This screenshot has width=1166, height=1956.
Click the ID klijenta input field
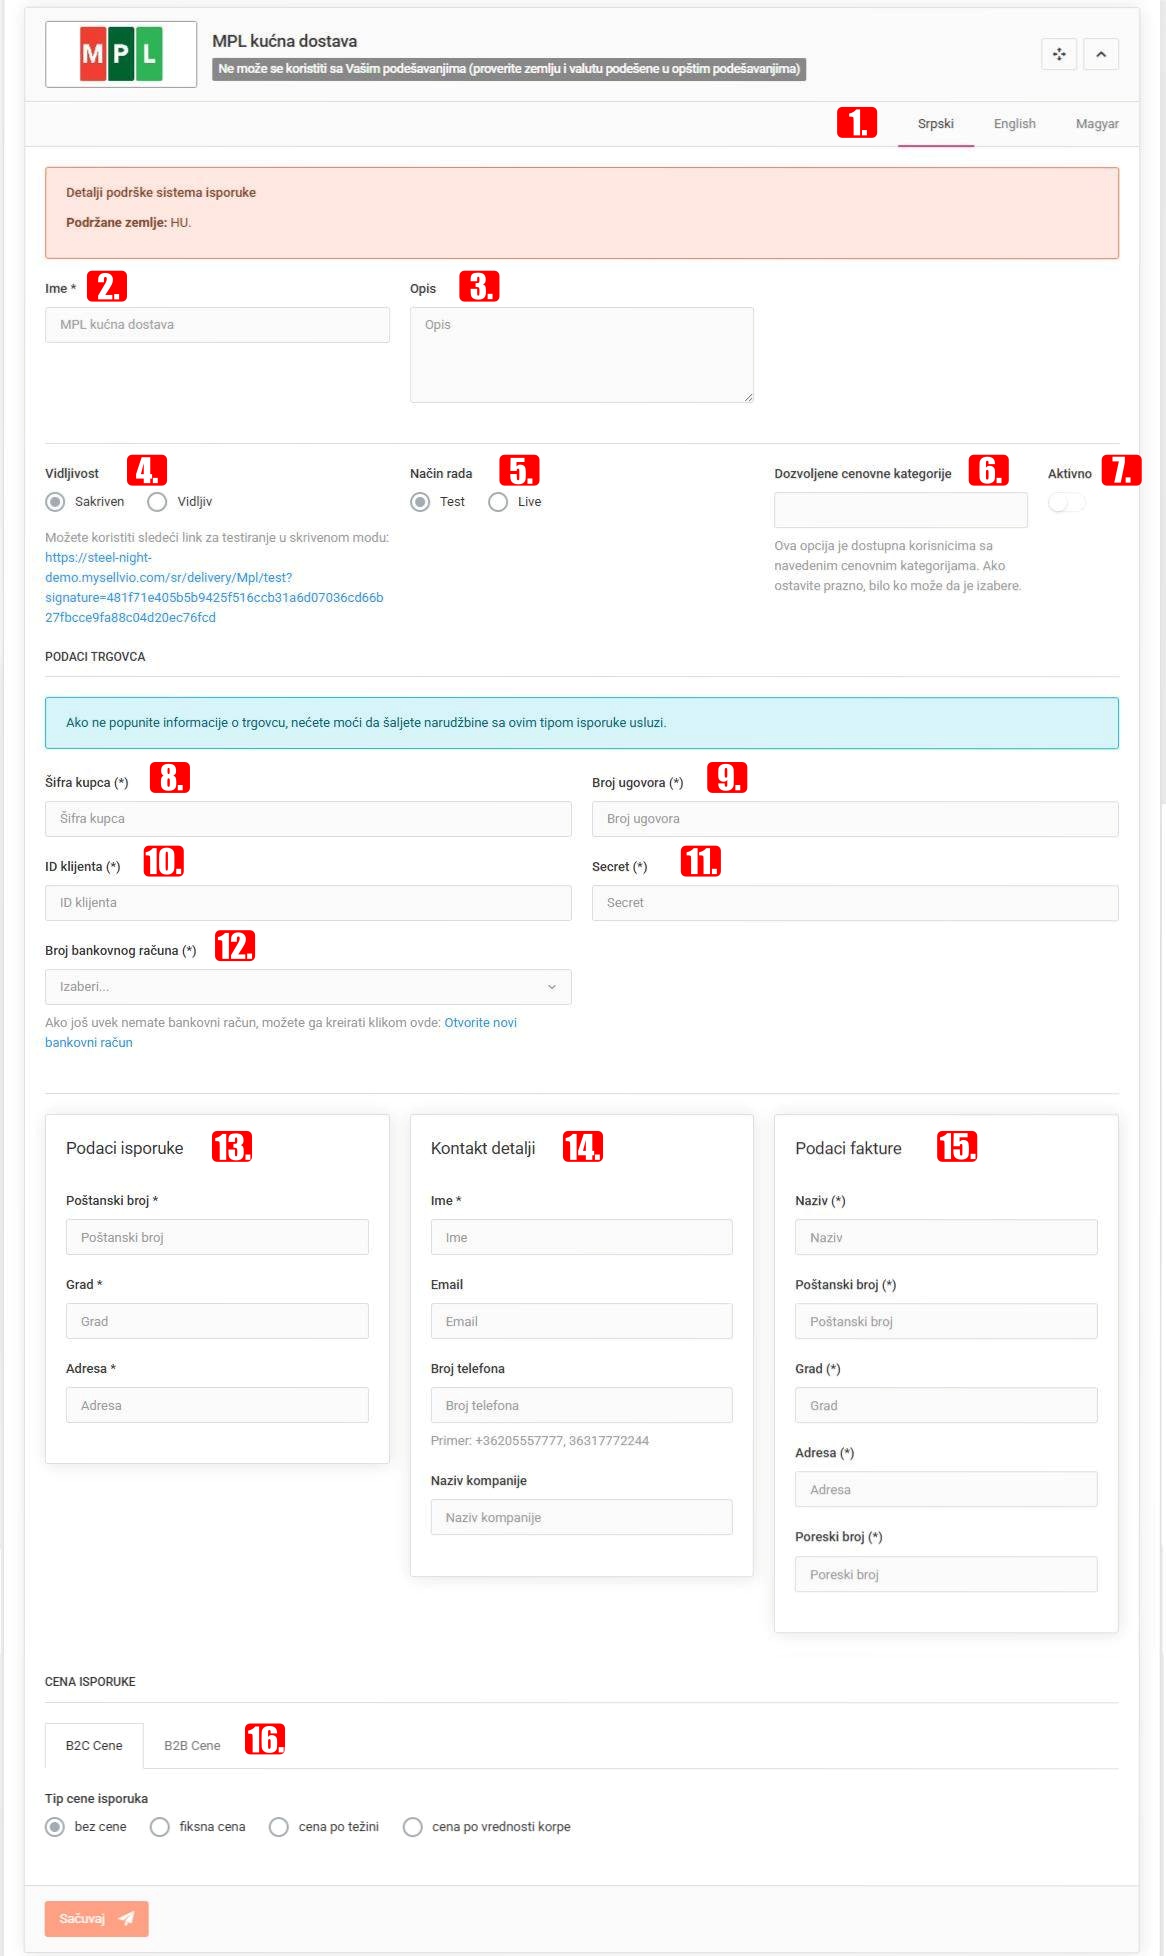point(308,903)
